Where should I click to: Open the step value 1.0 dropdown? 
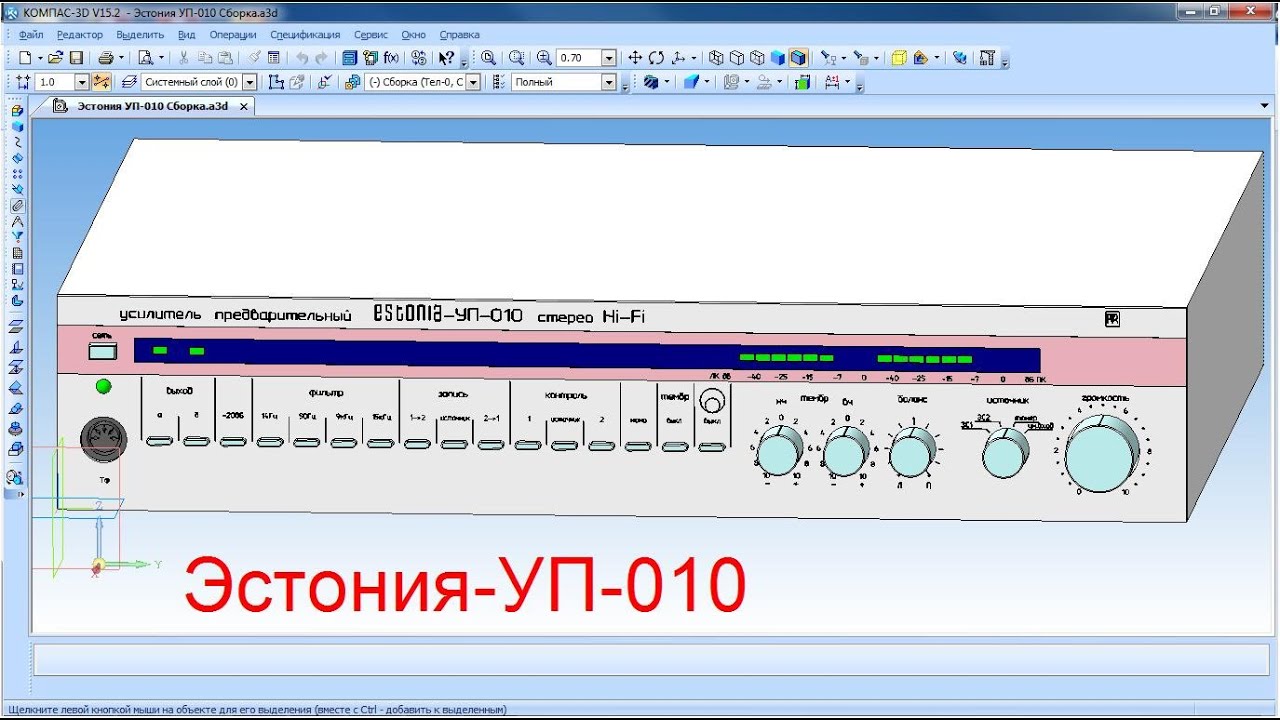(82, 82)
